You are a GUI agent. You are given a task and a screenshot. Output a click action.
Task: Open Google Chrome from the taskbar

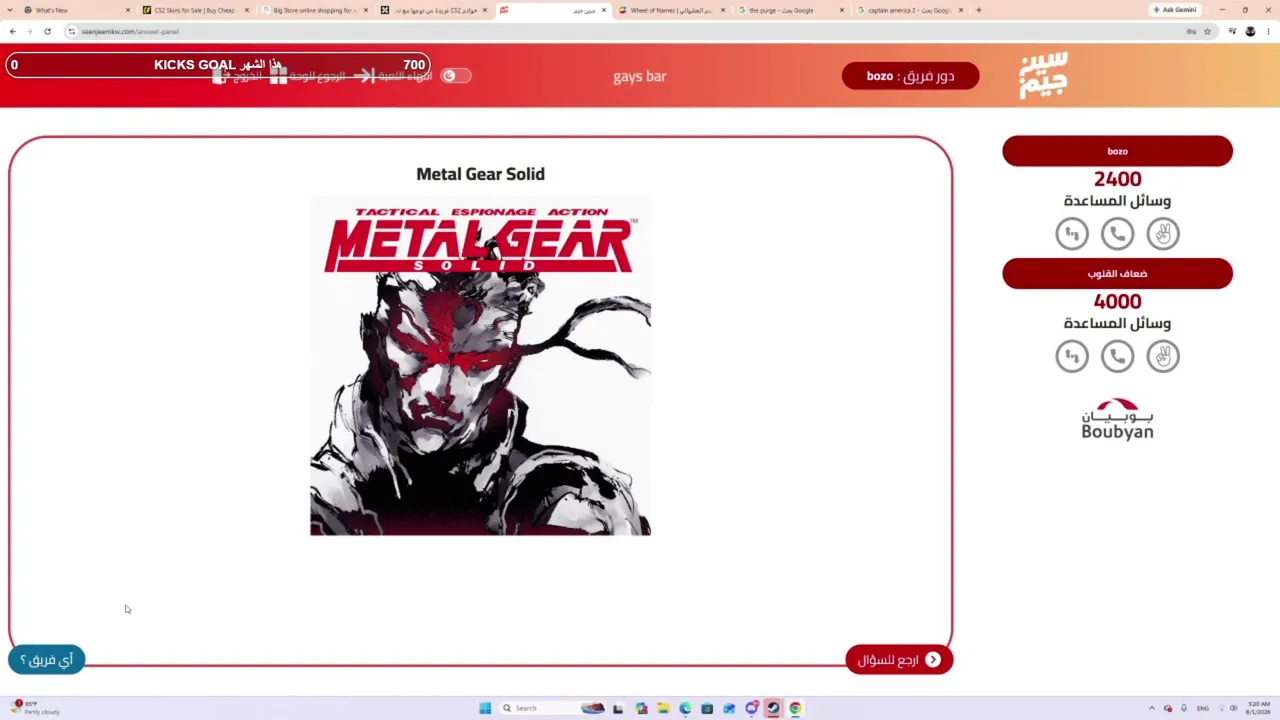coord(795,708)
